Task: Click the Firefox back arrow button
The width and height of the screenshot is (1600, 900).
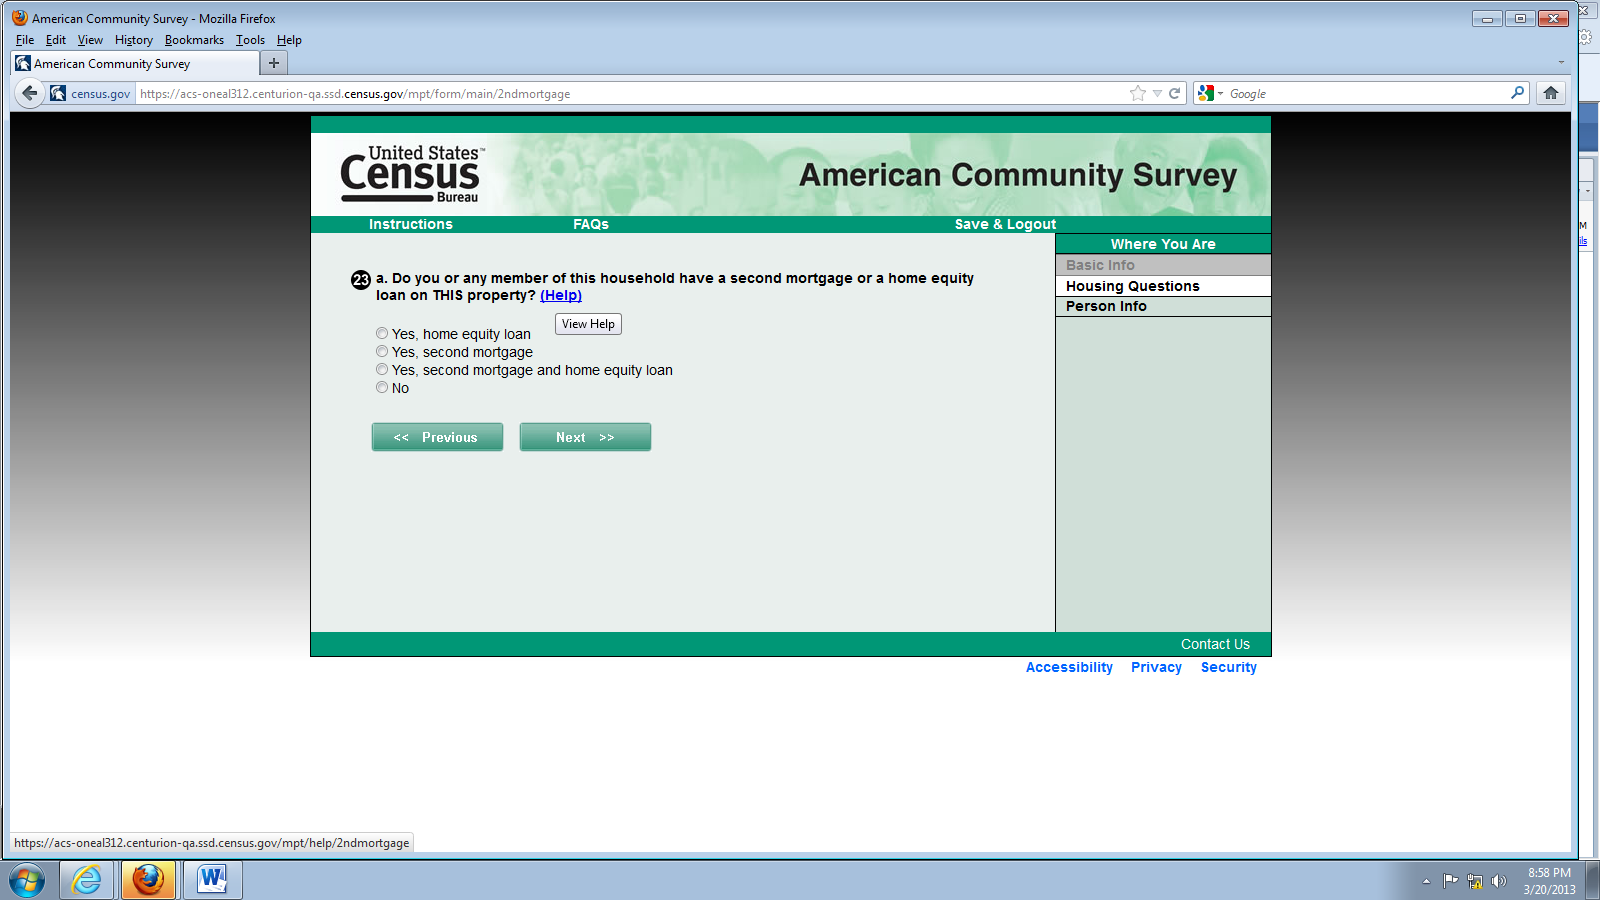Action: [29, 93]
